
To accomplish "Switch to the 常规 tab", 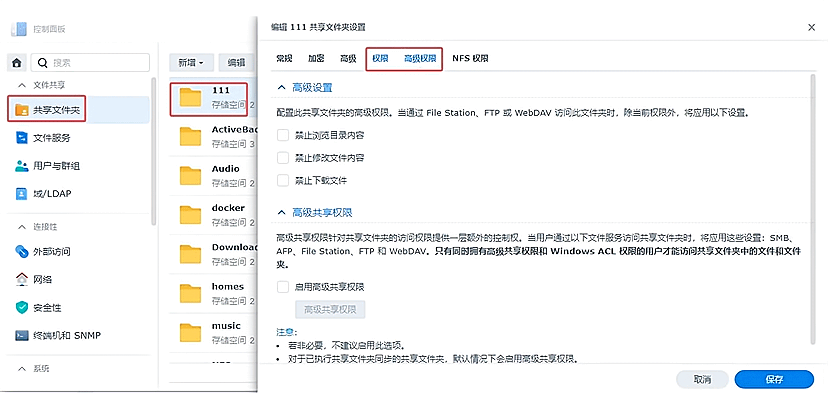I will pyautogui.click(x=284, y=58).
